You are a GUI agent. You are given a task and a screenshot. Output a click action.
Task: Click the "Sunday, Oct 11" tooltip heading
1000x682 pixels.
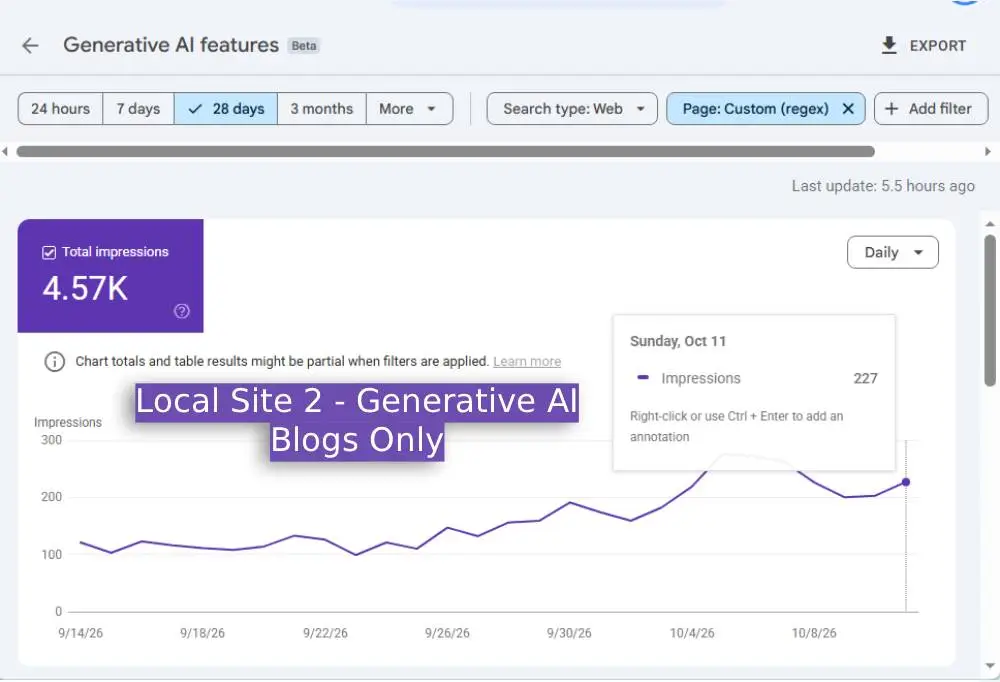(678, 341)
